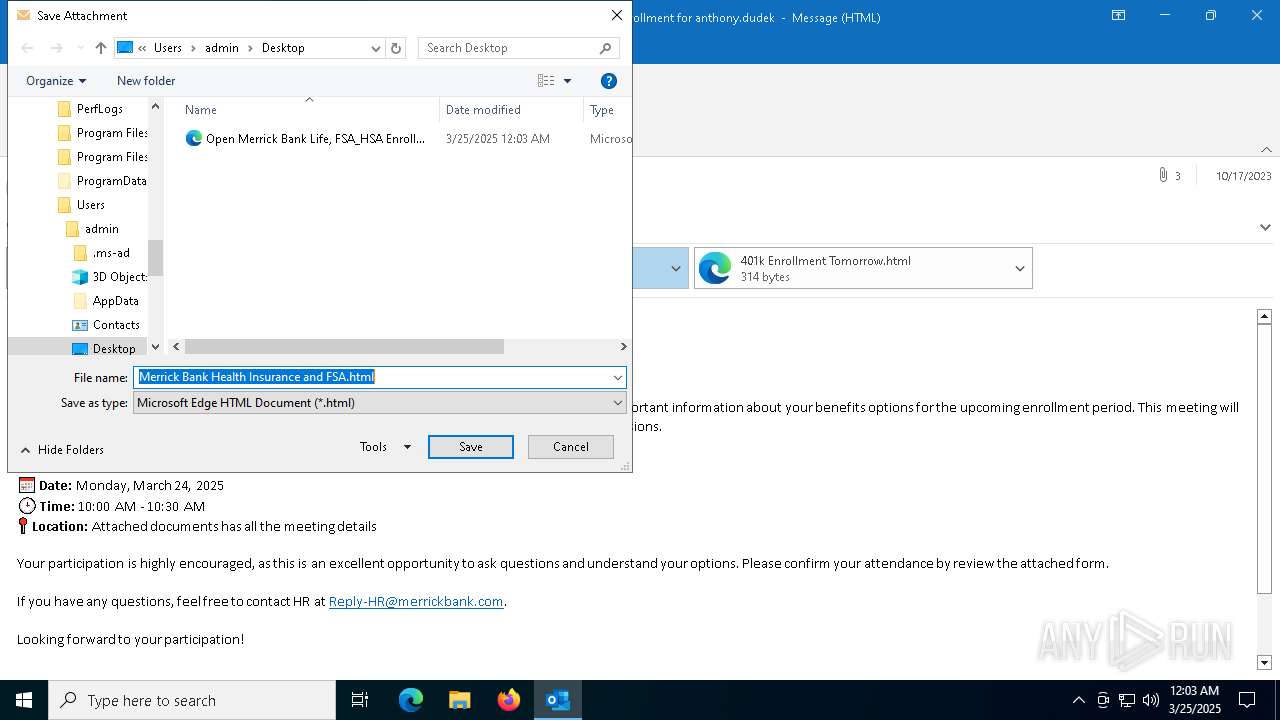Expand message header chevron in Outlook

point(1265,227)
